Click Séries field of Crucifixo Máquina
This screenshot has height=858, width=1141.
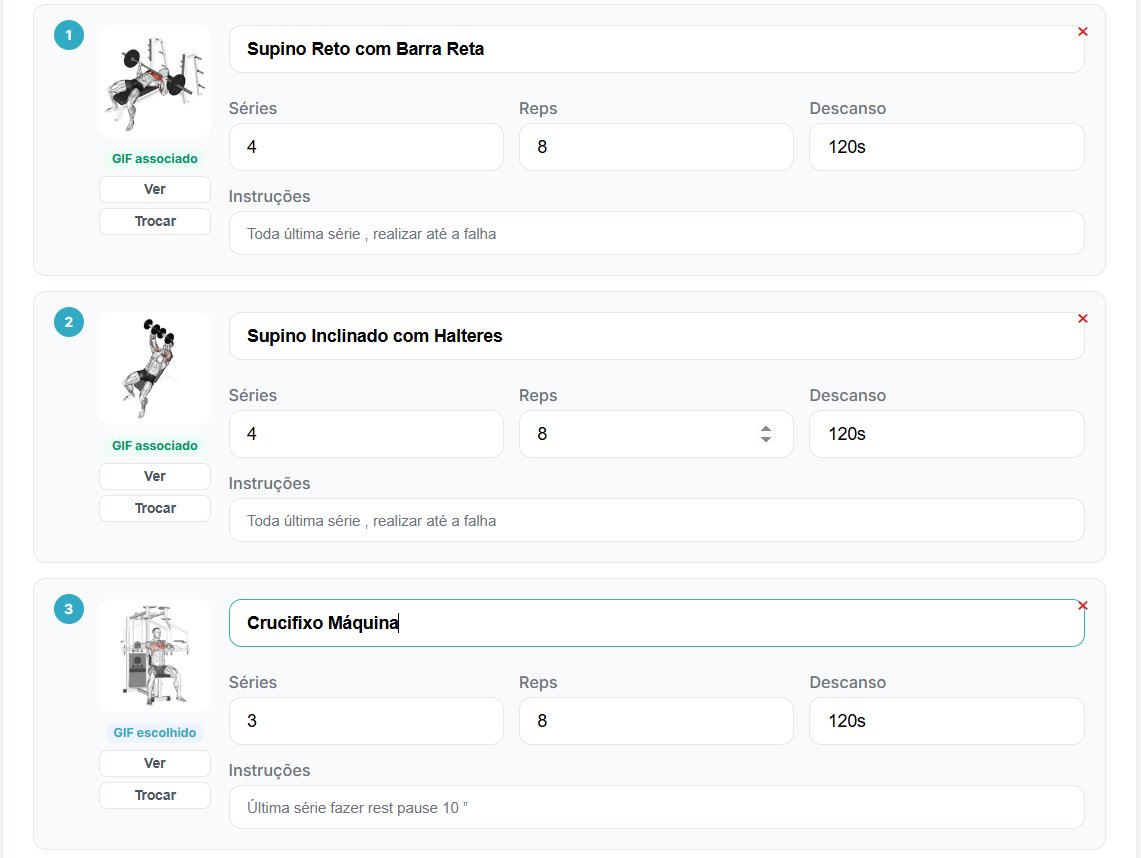click(366, 720)
